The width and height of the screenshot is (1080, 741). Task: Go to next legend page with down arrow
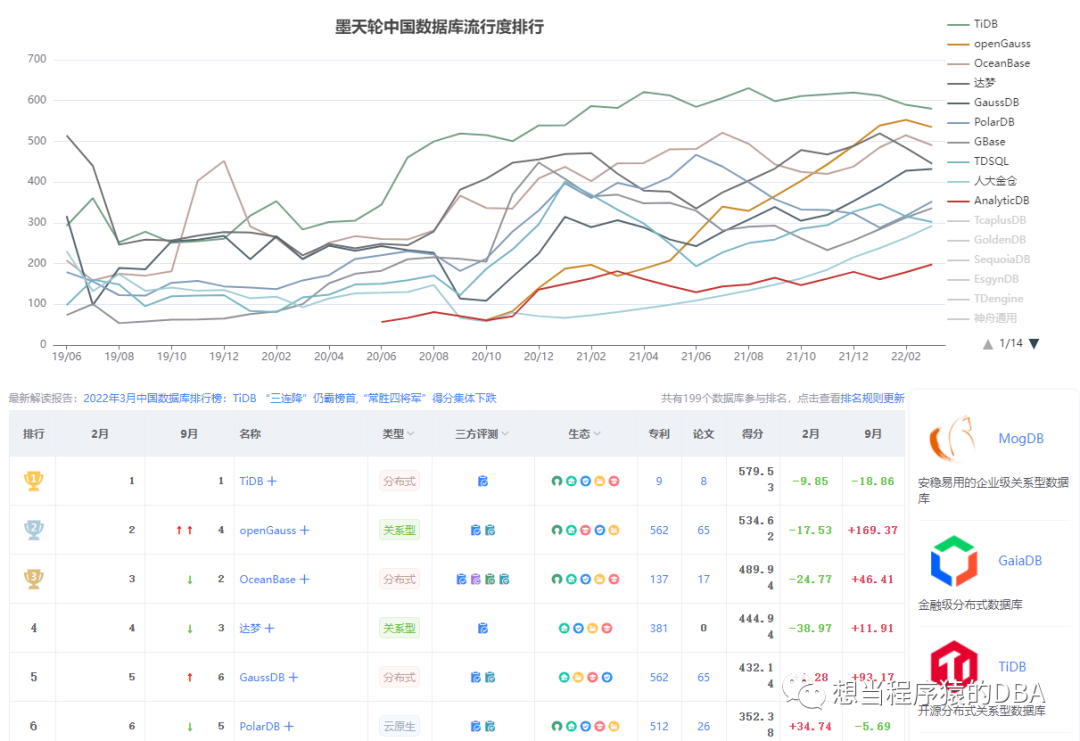coord(1034,344)
